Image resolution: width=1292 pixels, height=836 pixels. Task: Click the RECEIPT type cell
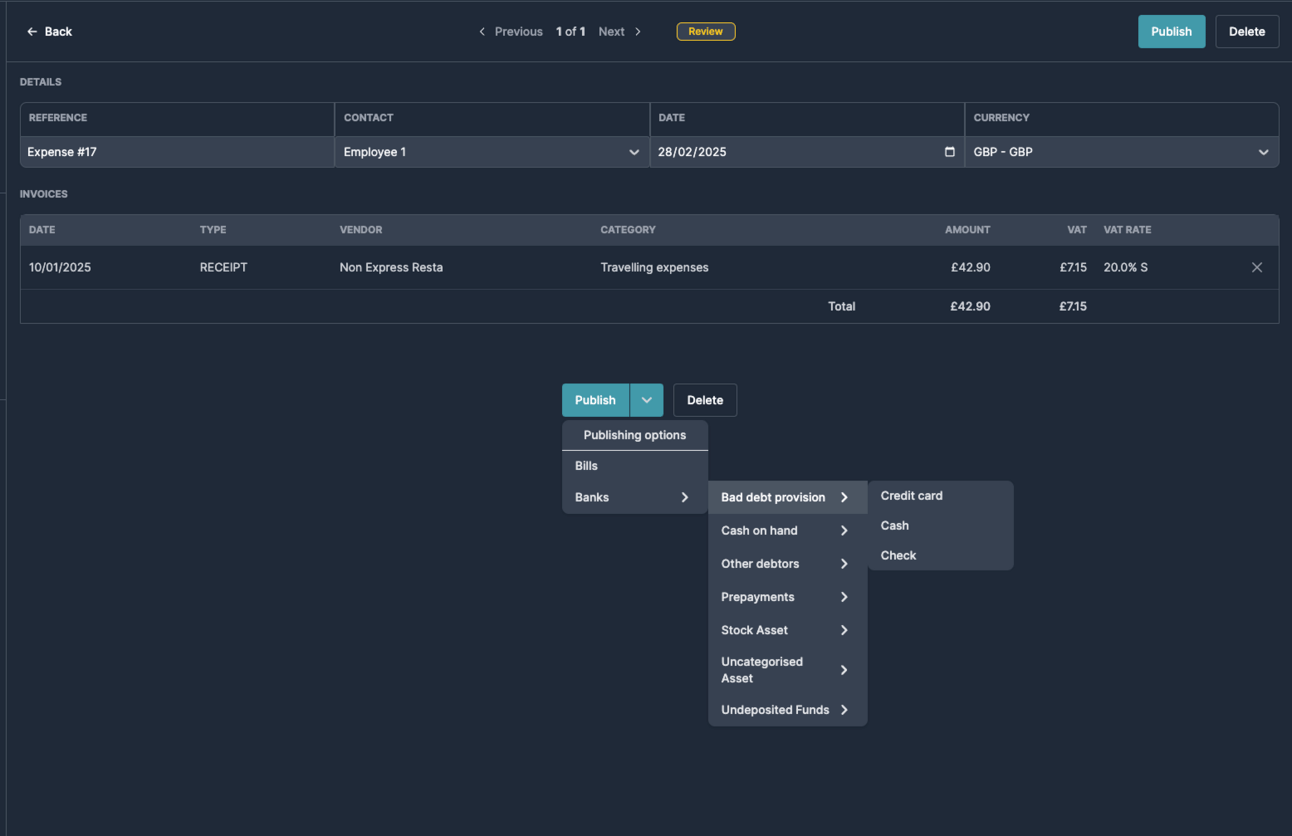click(x=224, y=268)
